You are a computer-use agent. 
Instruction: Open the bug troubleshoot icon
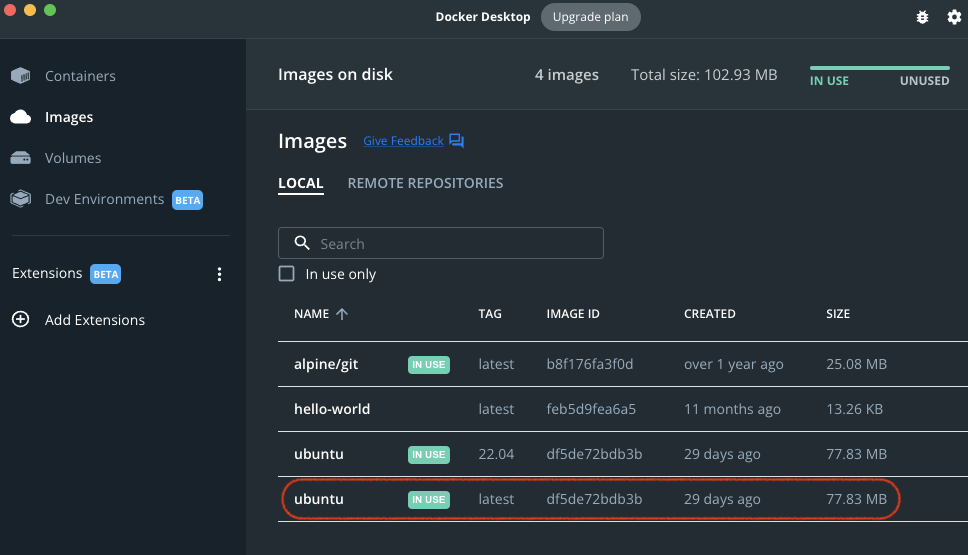[x=922, y=17]
